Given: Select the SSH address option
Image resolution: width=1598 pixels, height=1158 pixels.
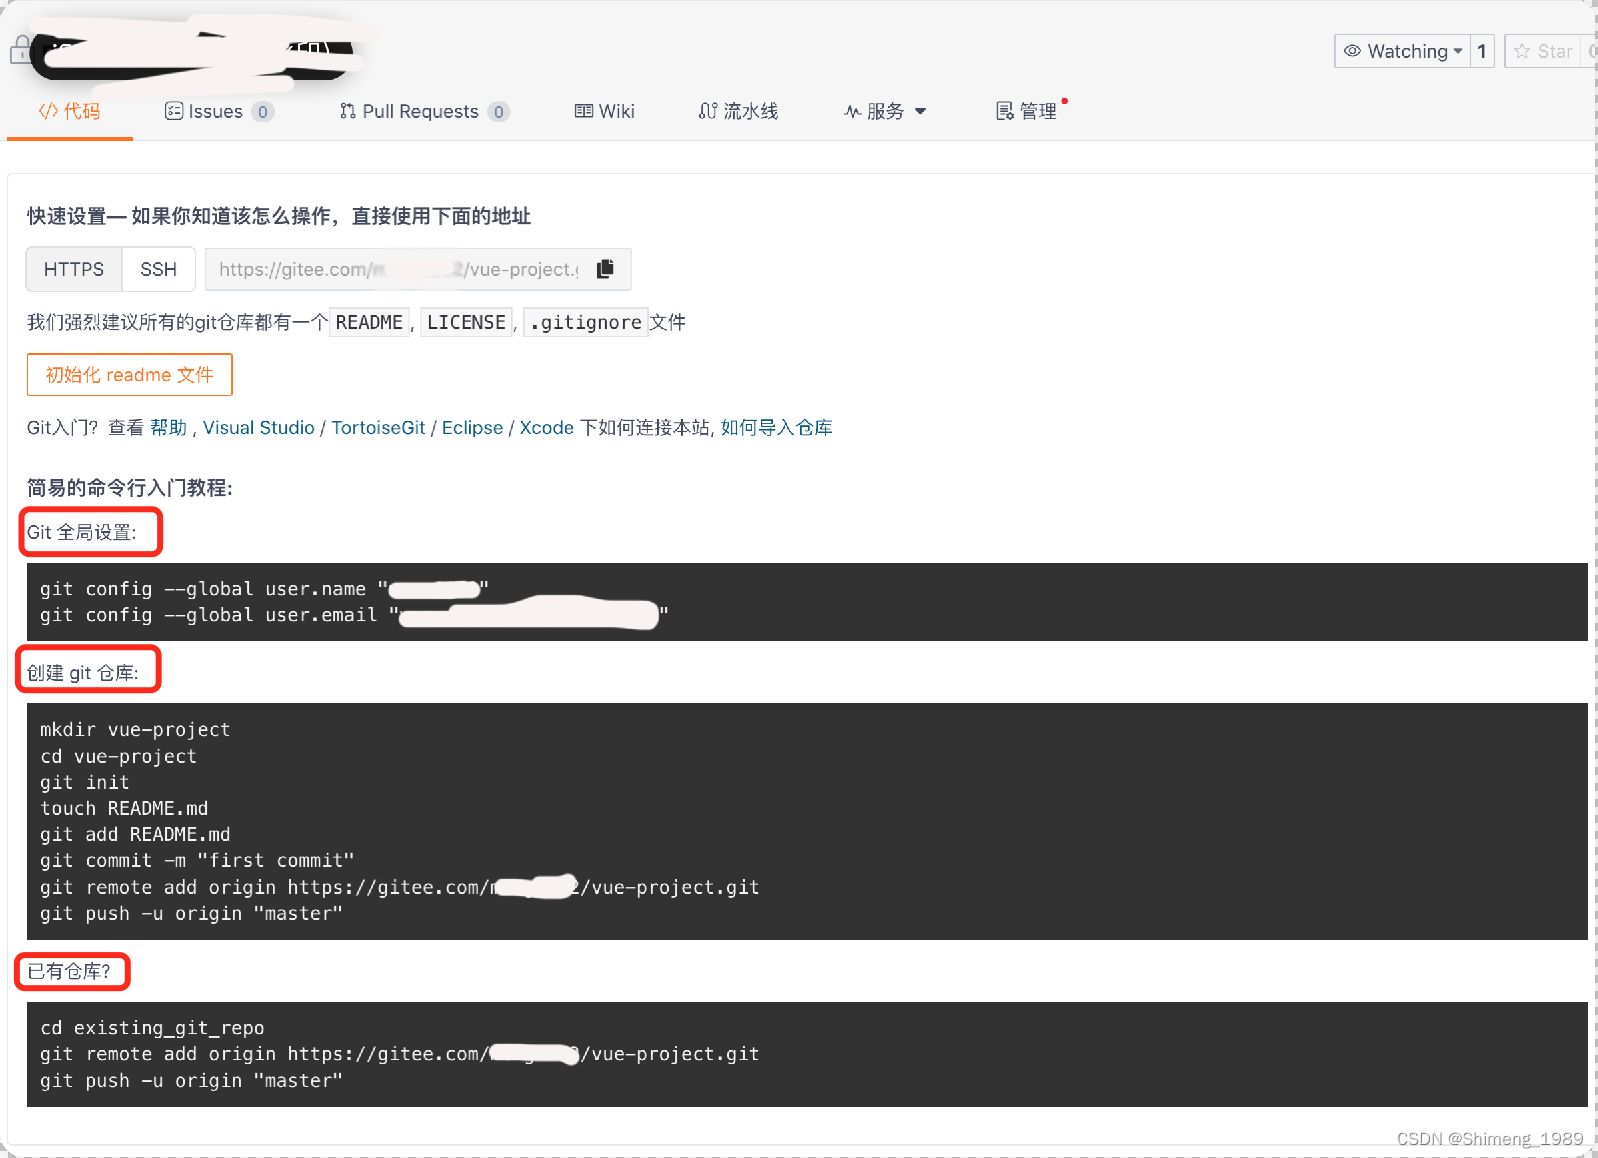Looking at the screenshot, I should click(158, 269).
